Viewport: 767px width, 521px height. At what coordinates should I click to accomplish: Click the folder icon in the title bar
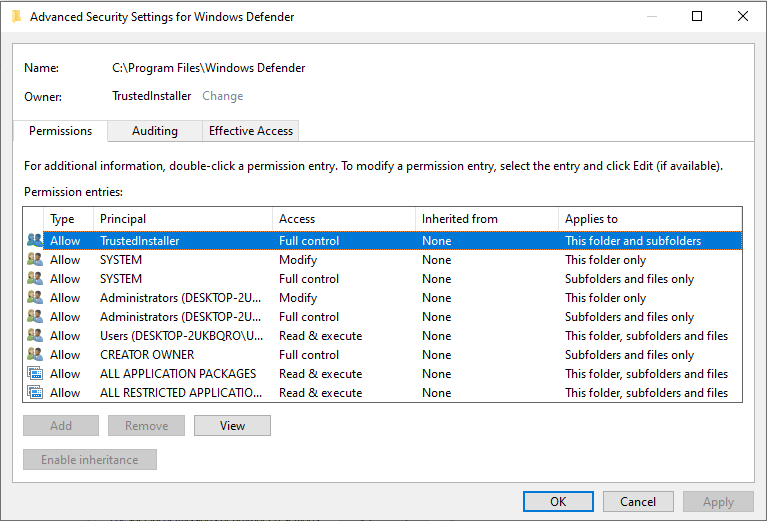pos(16,17)
